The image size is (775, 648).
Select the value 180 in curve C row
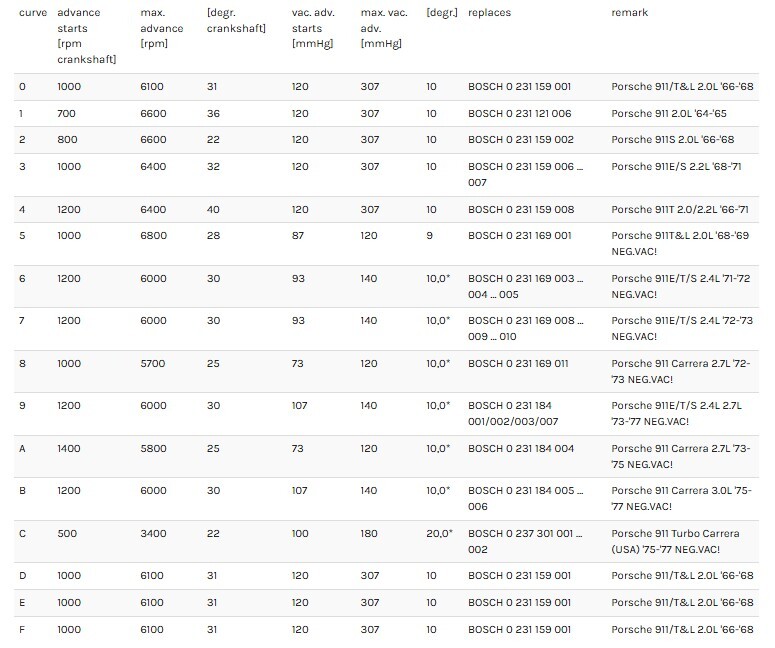tap(369, 534)
